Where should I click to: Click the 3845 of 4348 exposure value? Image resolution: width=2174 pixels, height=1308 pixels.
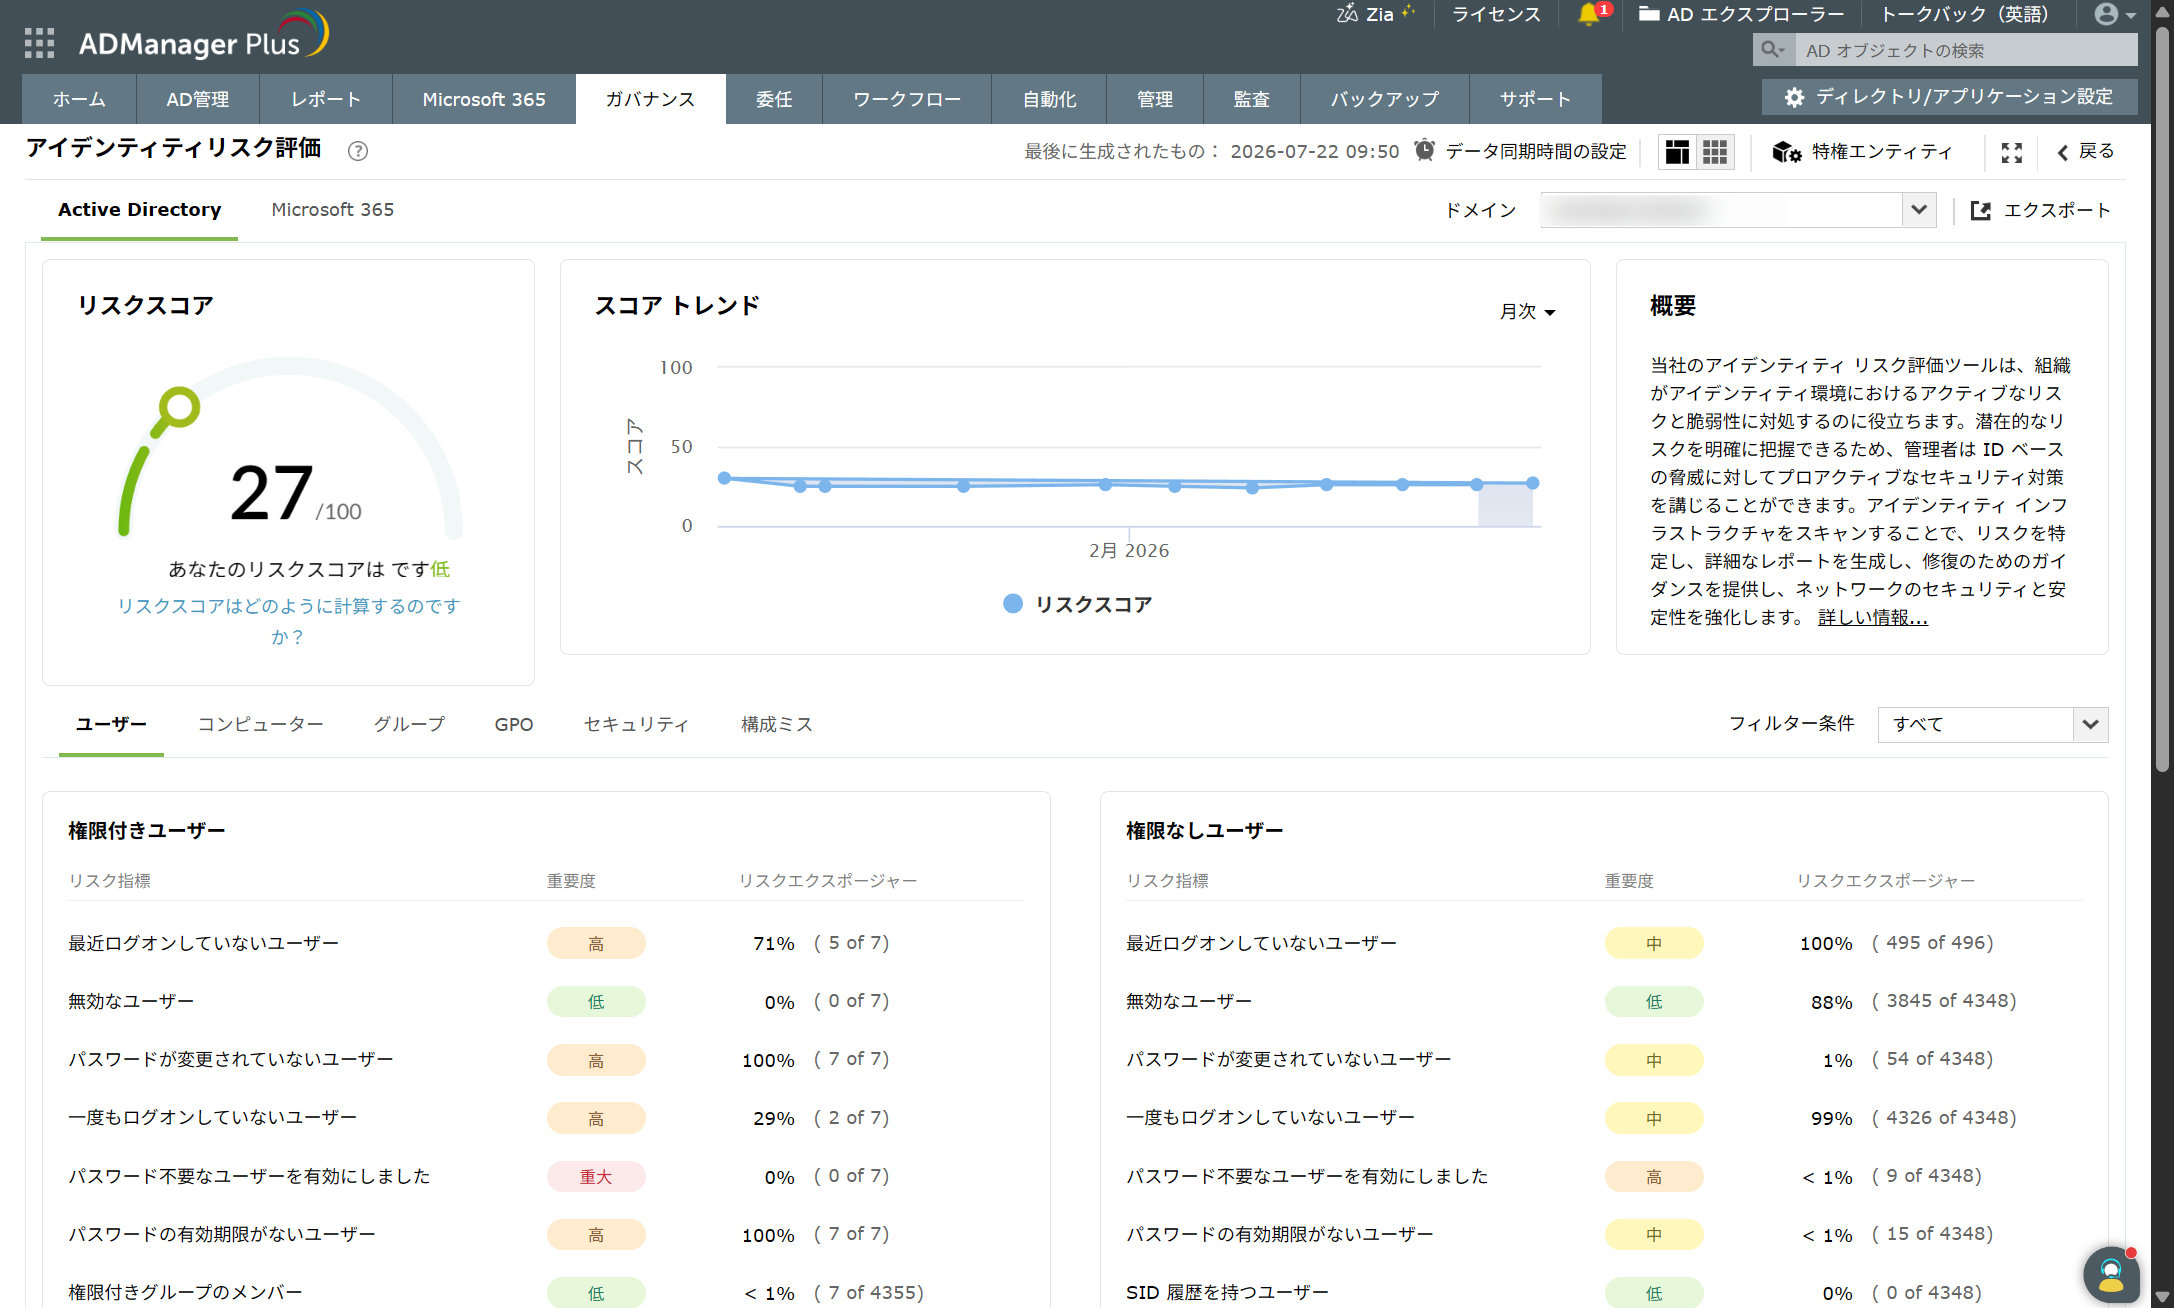click(1944, 1001)
